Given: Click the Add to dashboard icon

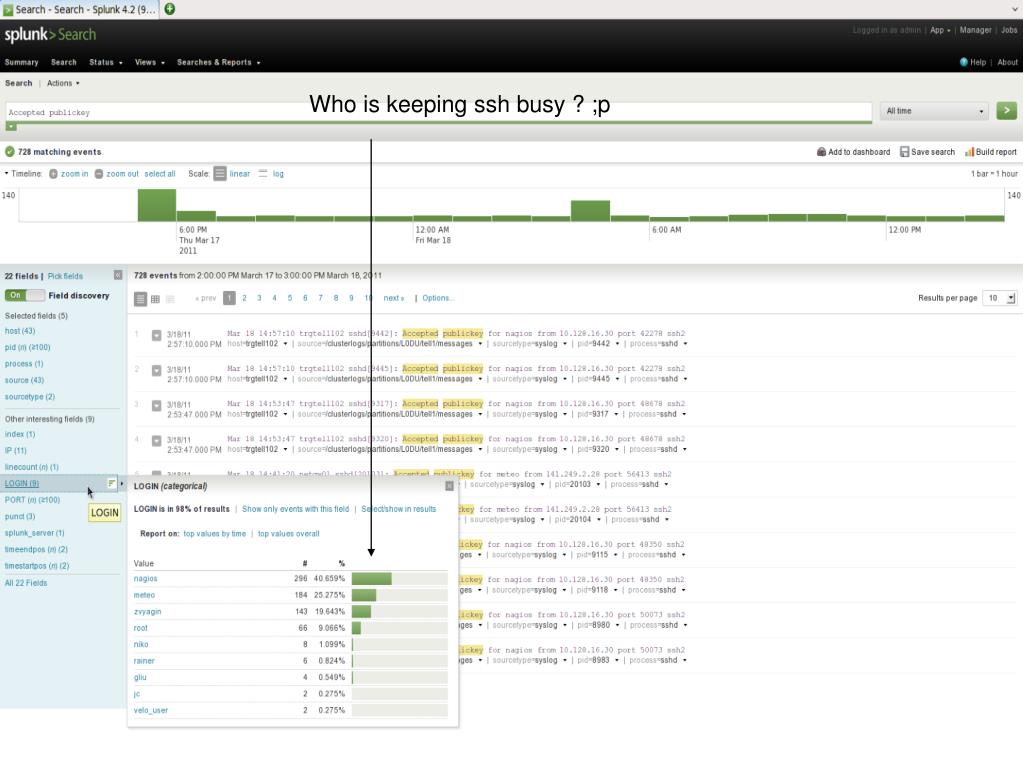Looking at the screenshot, I should (821, 152).
